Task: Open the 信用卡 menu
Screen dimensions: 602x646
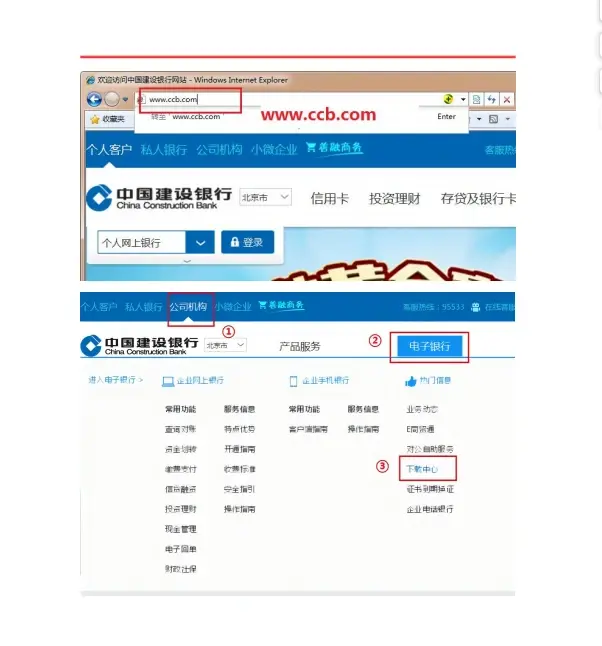Action: coord(330,199)
